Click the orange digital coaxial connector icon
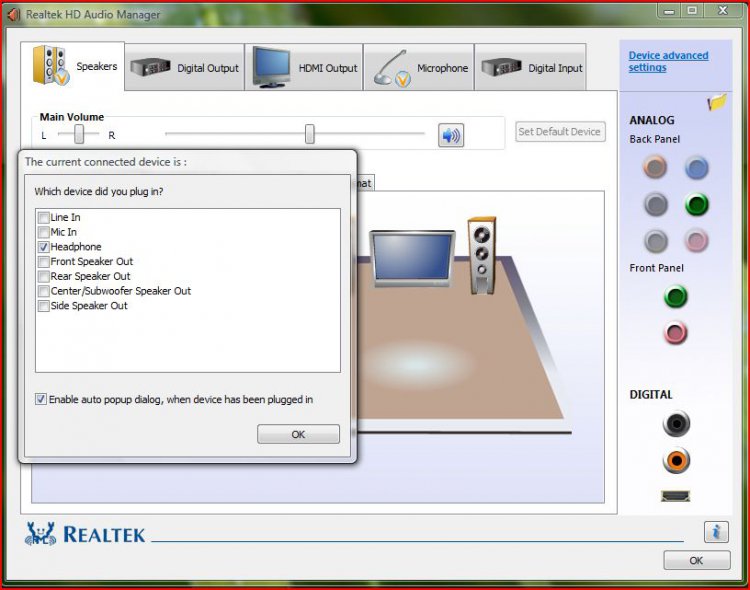 pos(676,460)
